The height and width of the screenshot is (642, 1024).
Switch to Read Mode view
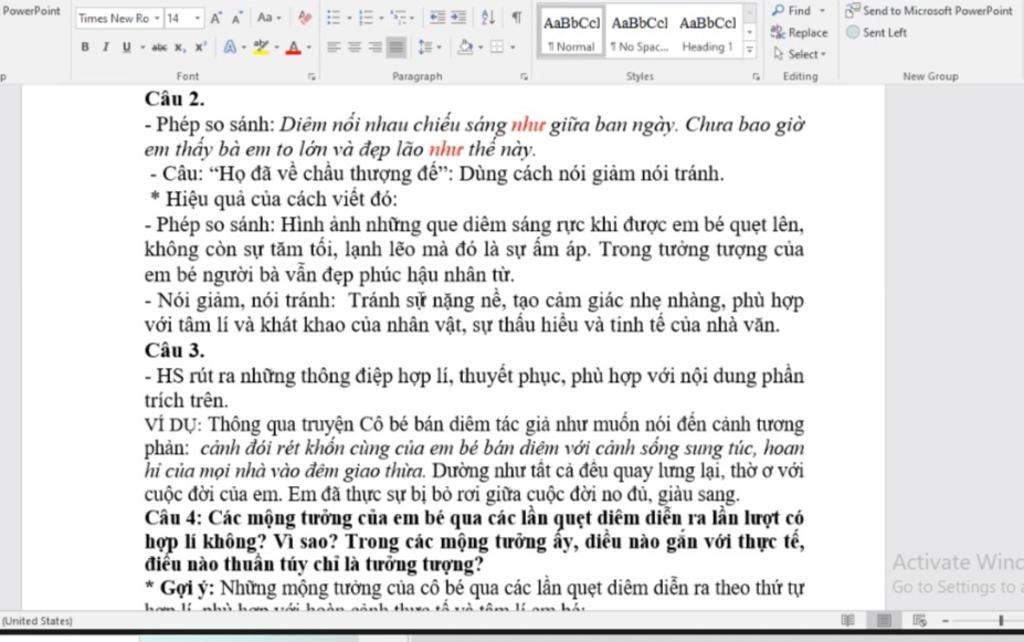(x=848, y=620)
